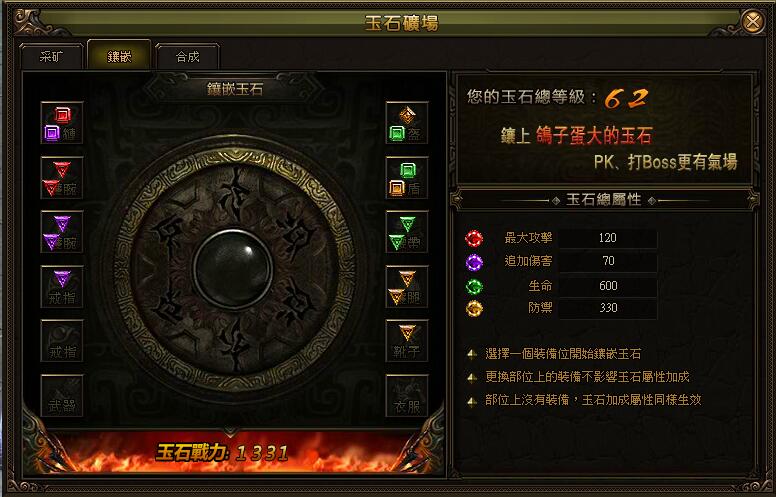
Task: Select the empty 武器 weapon slot
Action: pyautogui.click(x=62, y=396)
